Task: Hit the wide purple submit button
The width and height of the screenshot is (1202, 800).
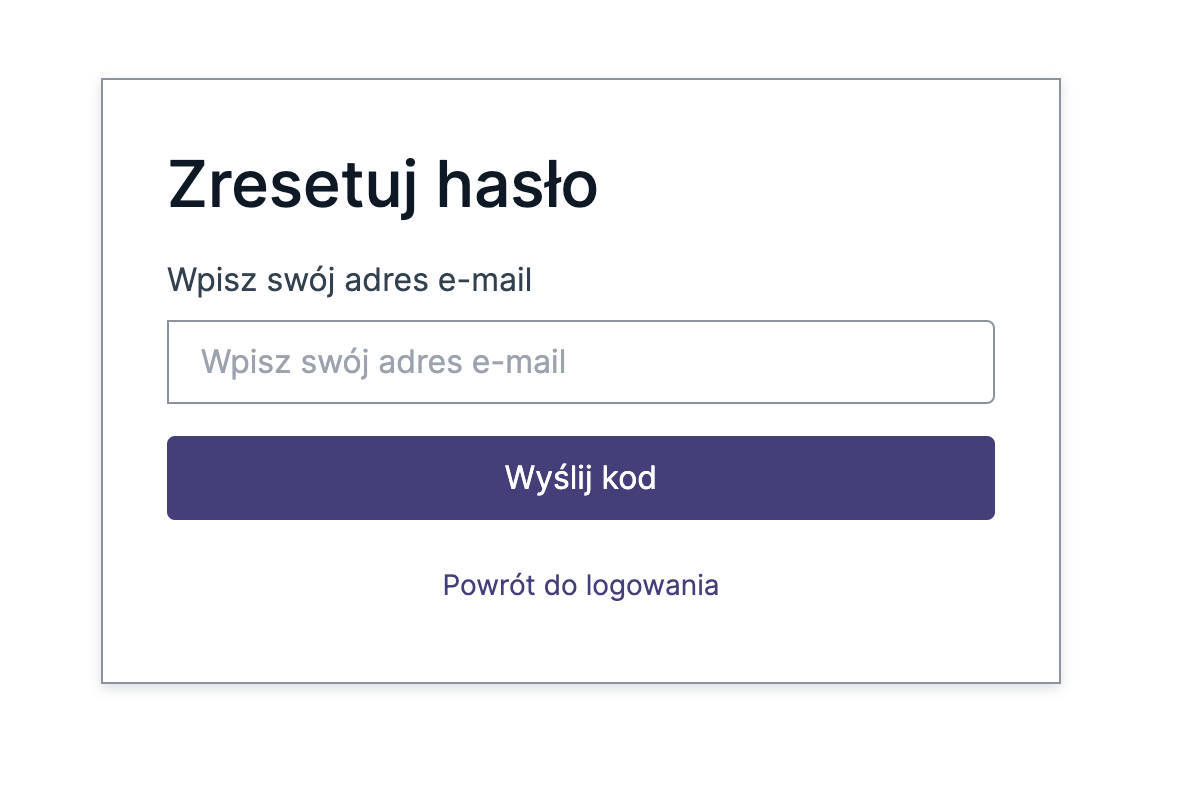Action: click(580, 478)
